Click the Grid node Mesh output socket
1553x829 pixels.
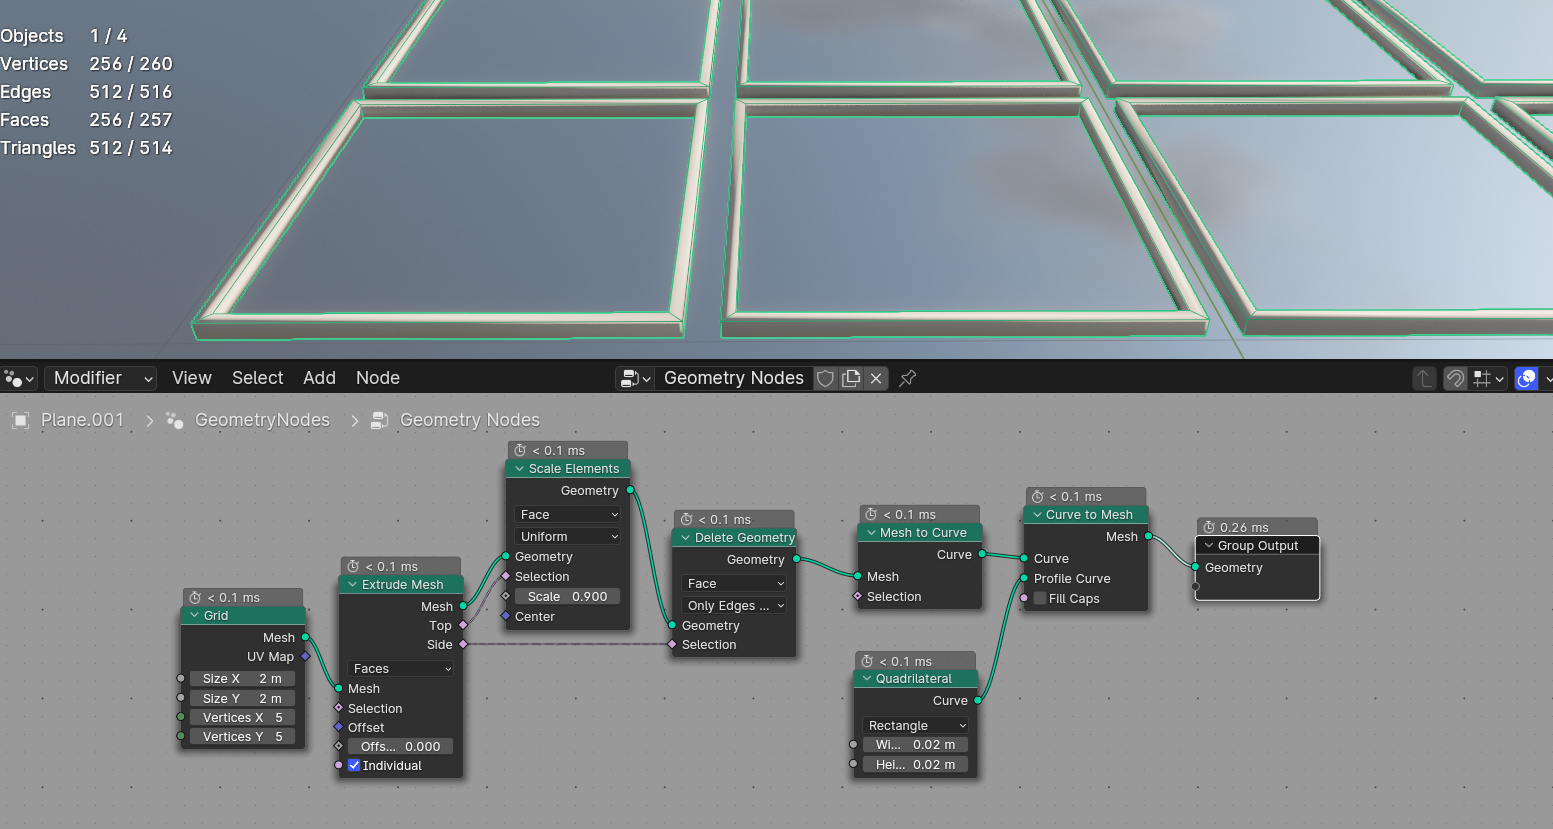pos(305,638)
